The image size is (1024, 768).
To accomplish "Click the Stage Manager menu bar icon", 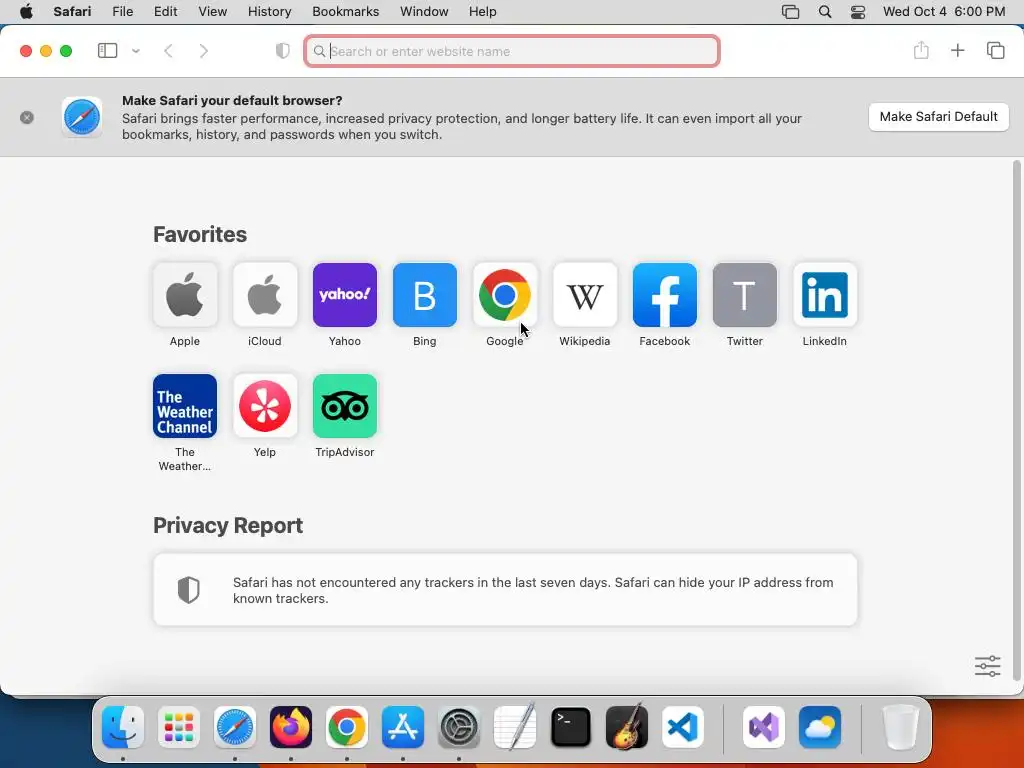I will click(x=790, y=12).
